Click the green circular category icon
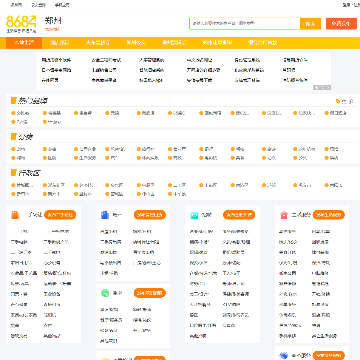Screen dimensions: 360x360 pos(105,293)
